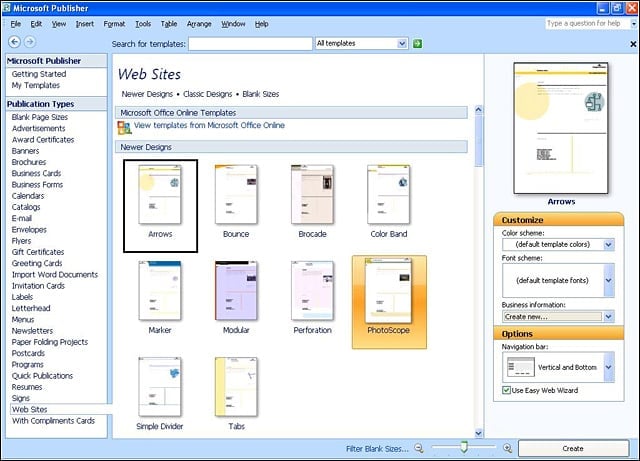
Task: Click the Microsoft Office Online icon
Action: 124,128
